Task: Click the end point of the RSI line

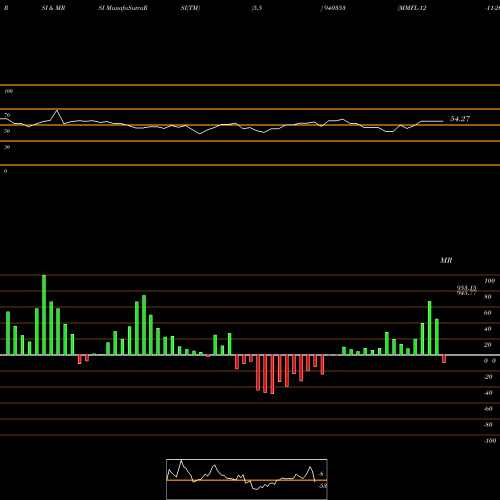Action: pos(443,121)
